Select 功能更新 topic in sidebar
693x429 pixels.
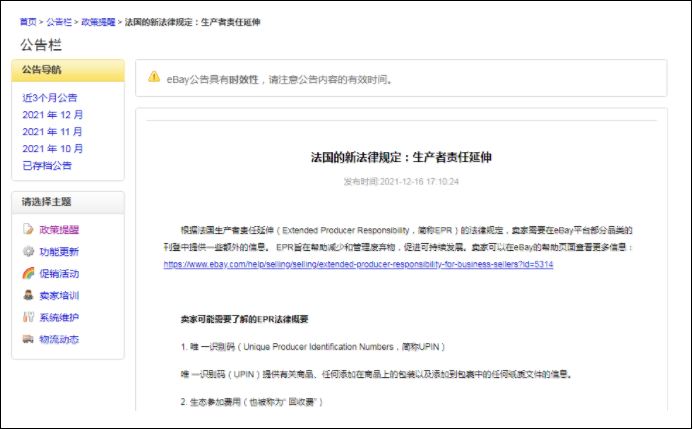click(59, 252)
